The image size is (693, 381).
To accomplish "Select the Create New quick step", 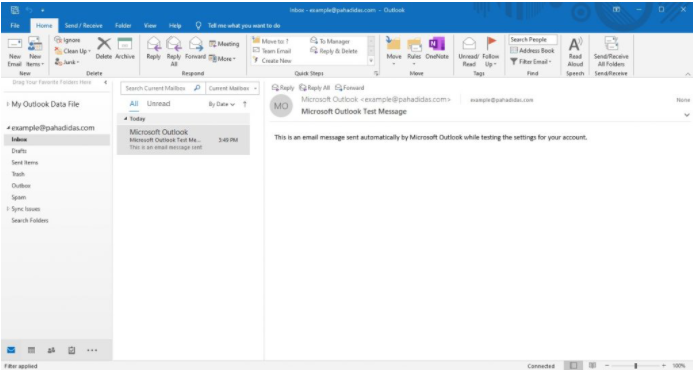I will click(x=272, y=61).
